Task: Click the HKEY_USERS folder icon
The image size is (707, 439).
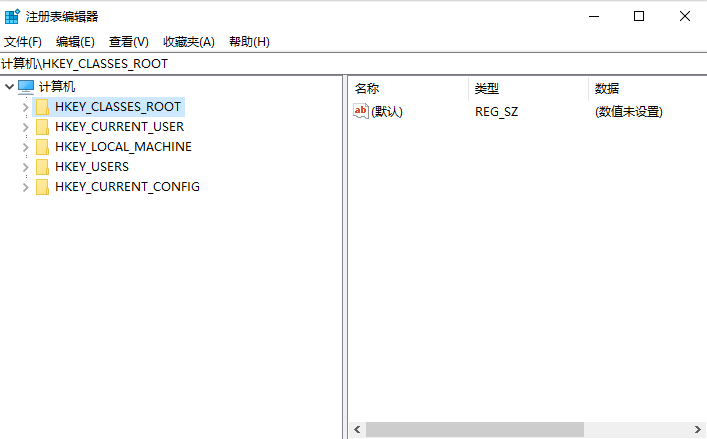Action: pos(42,167)
